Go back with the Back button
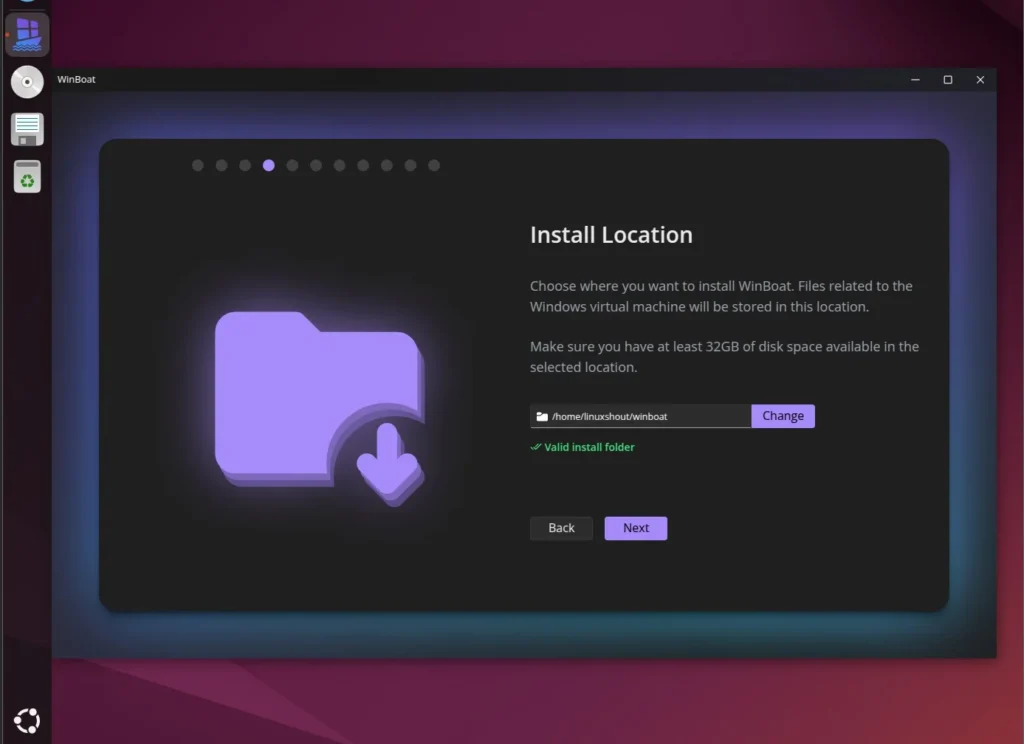This screenshot has width=1024, height=744. [562, 528]
